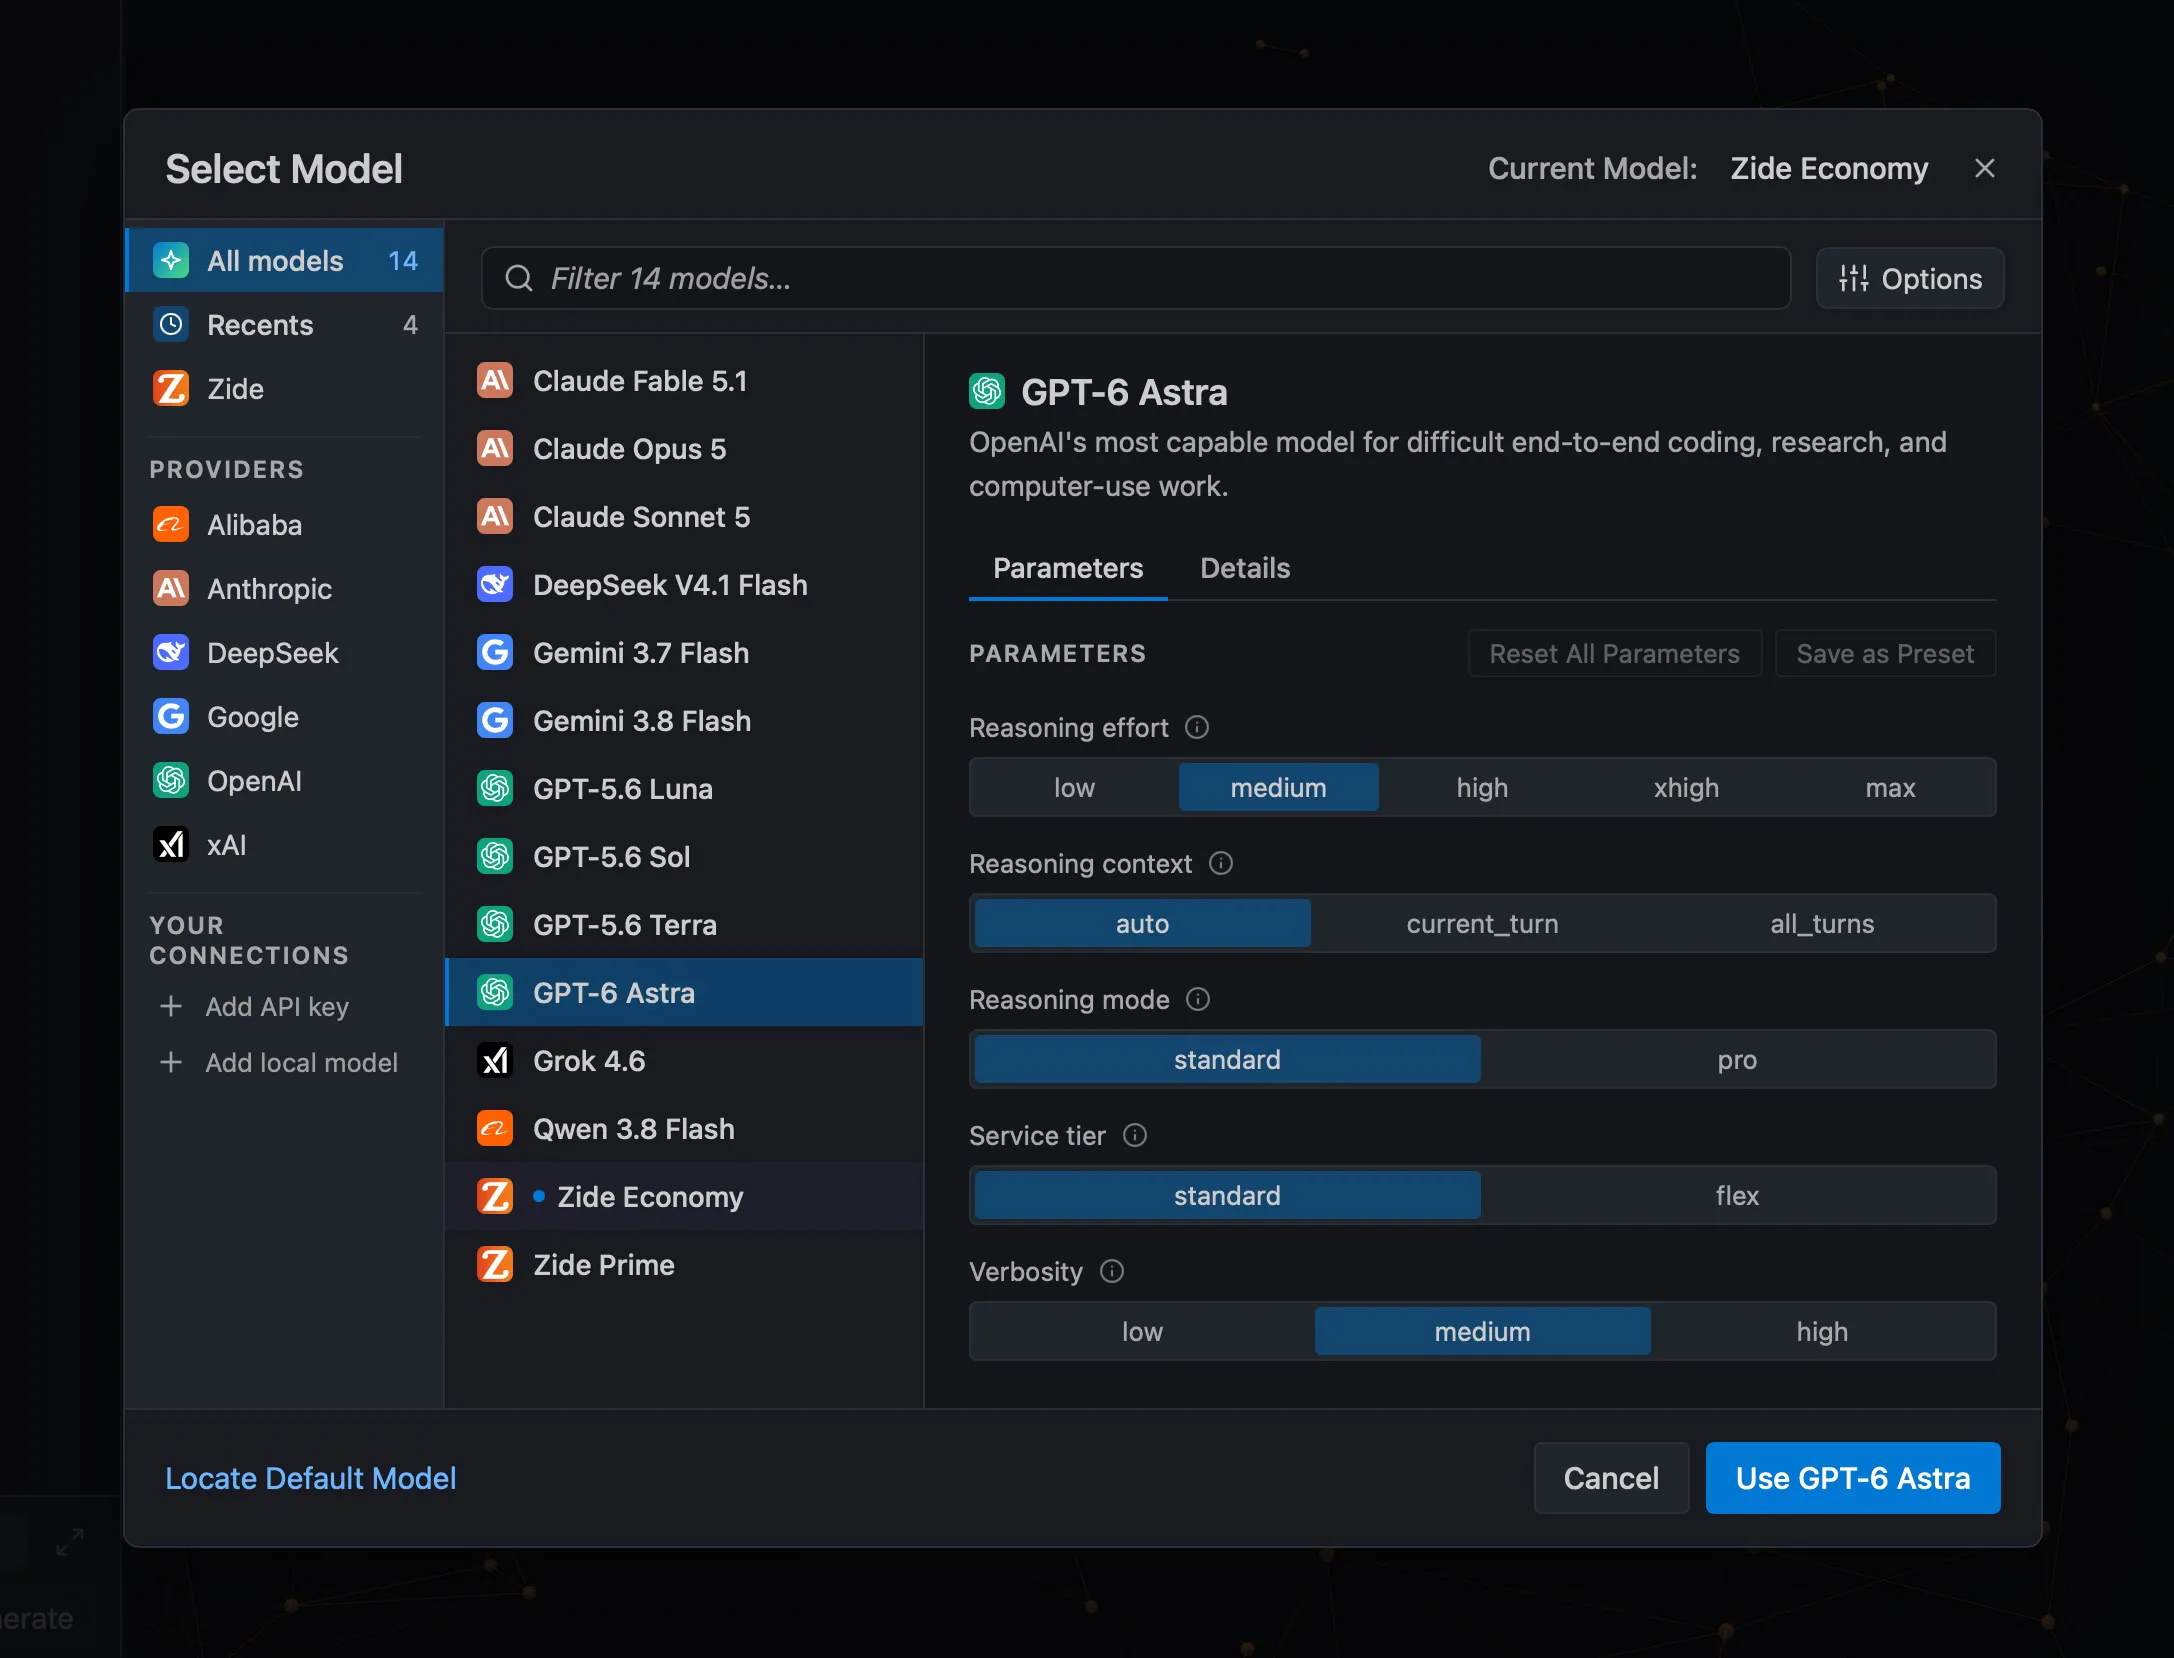Click the xAI provider icon
Viewport: 2174px width, 1658px height.
pos(171,845)
